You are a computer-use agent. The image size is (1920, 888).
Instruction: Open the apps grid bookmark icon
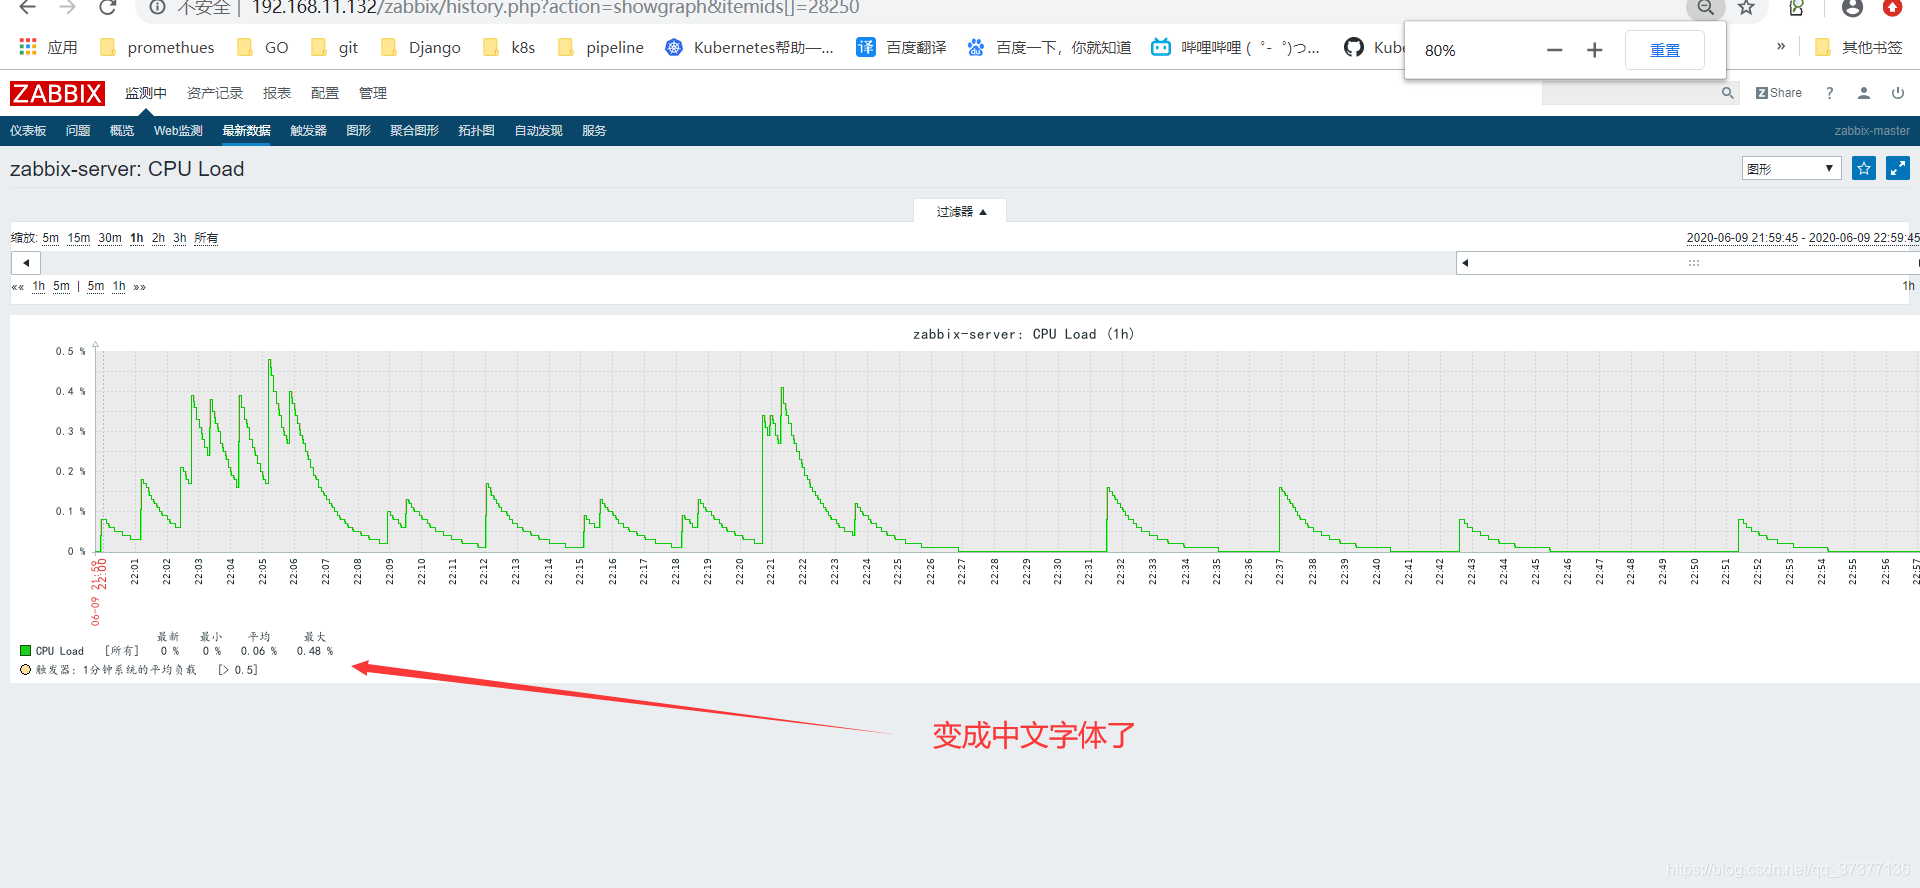(28, 47)
